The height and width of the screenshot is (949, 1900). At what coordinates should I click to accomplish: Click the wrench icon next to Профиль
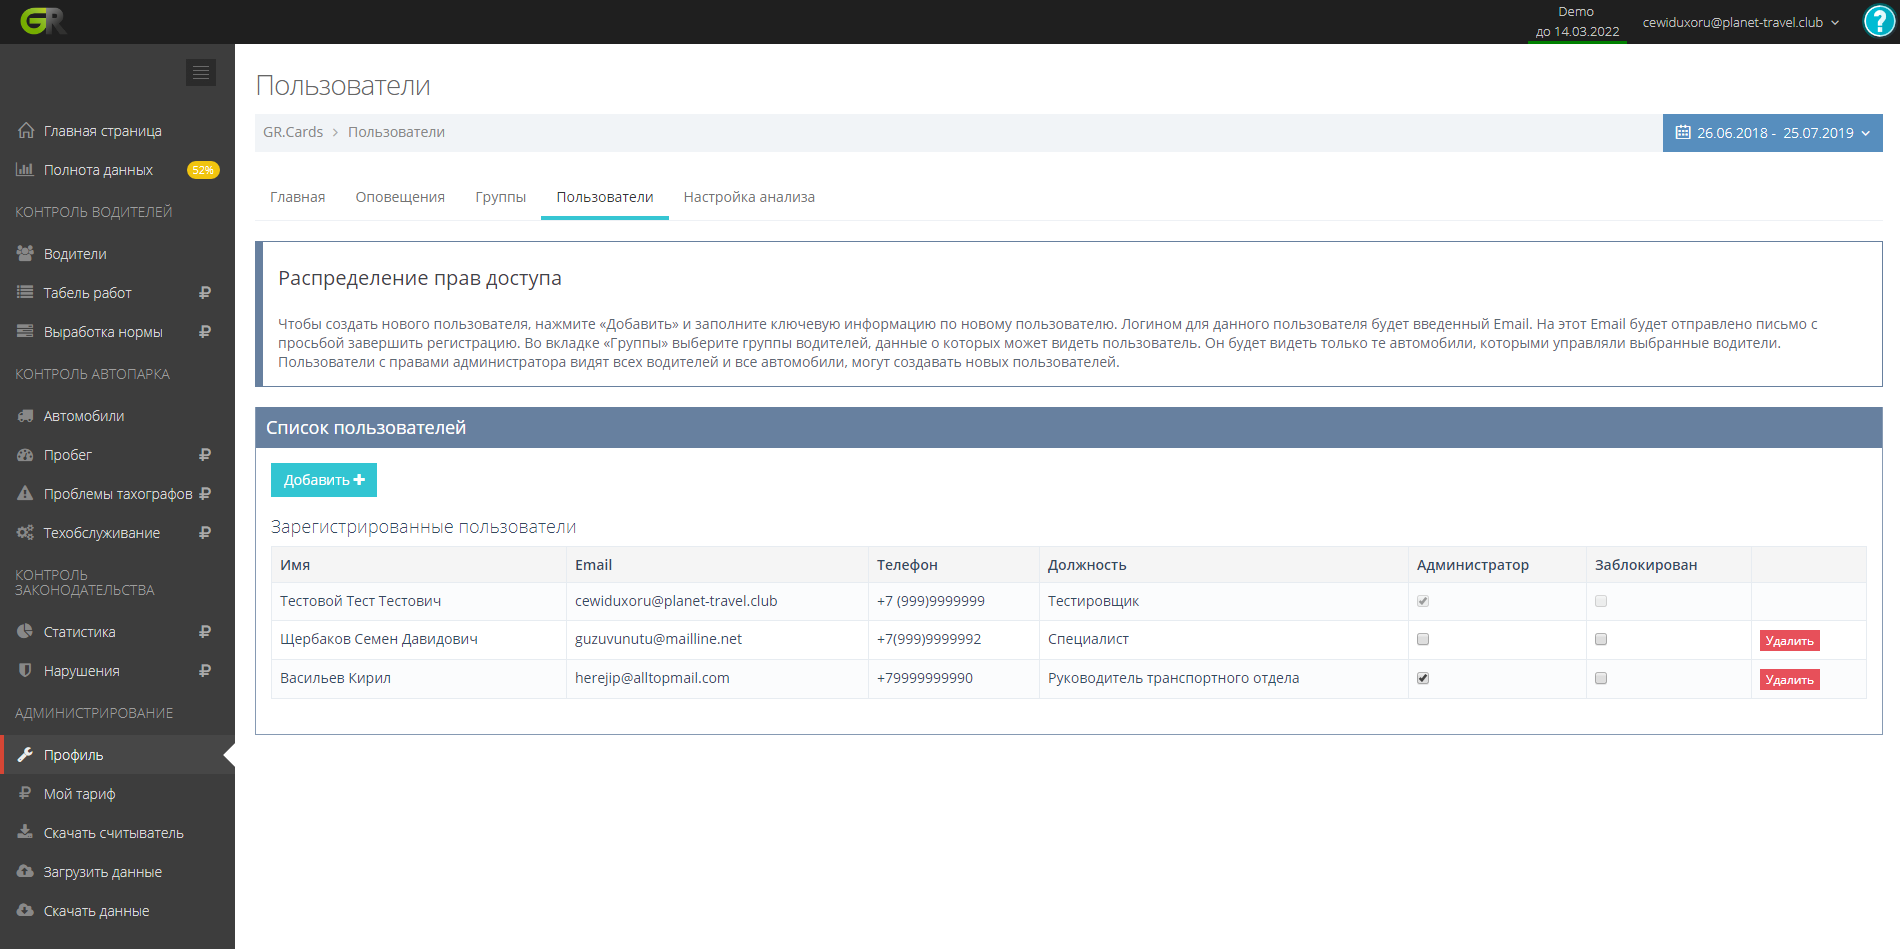(26, 755)
